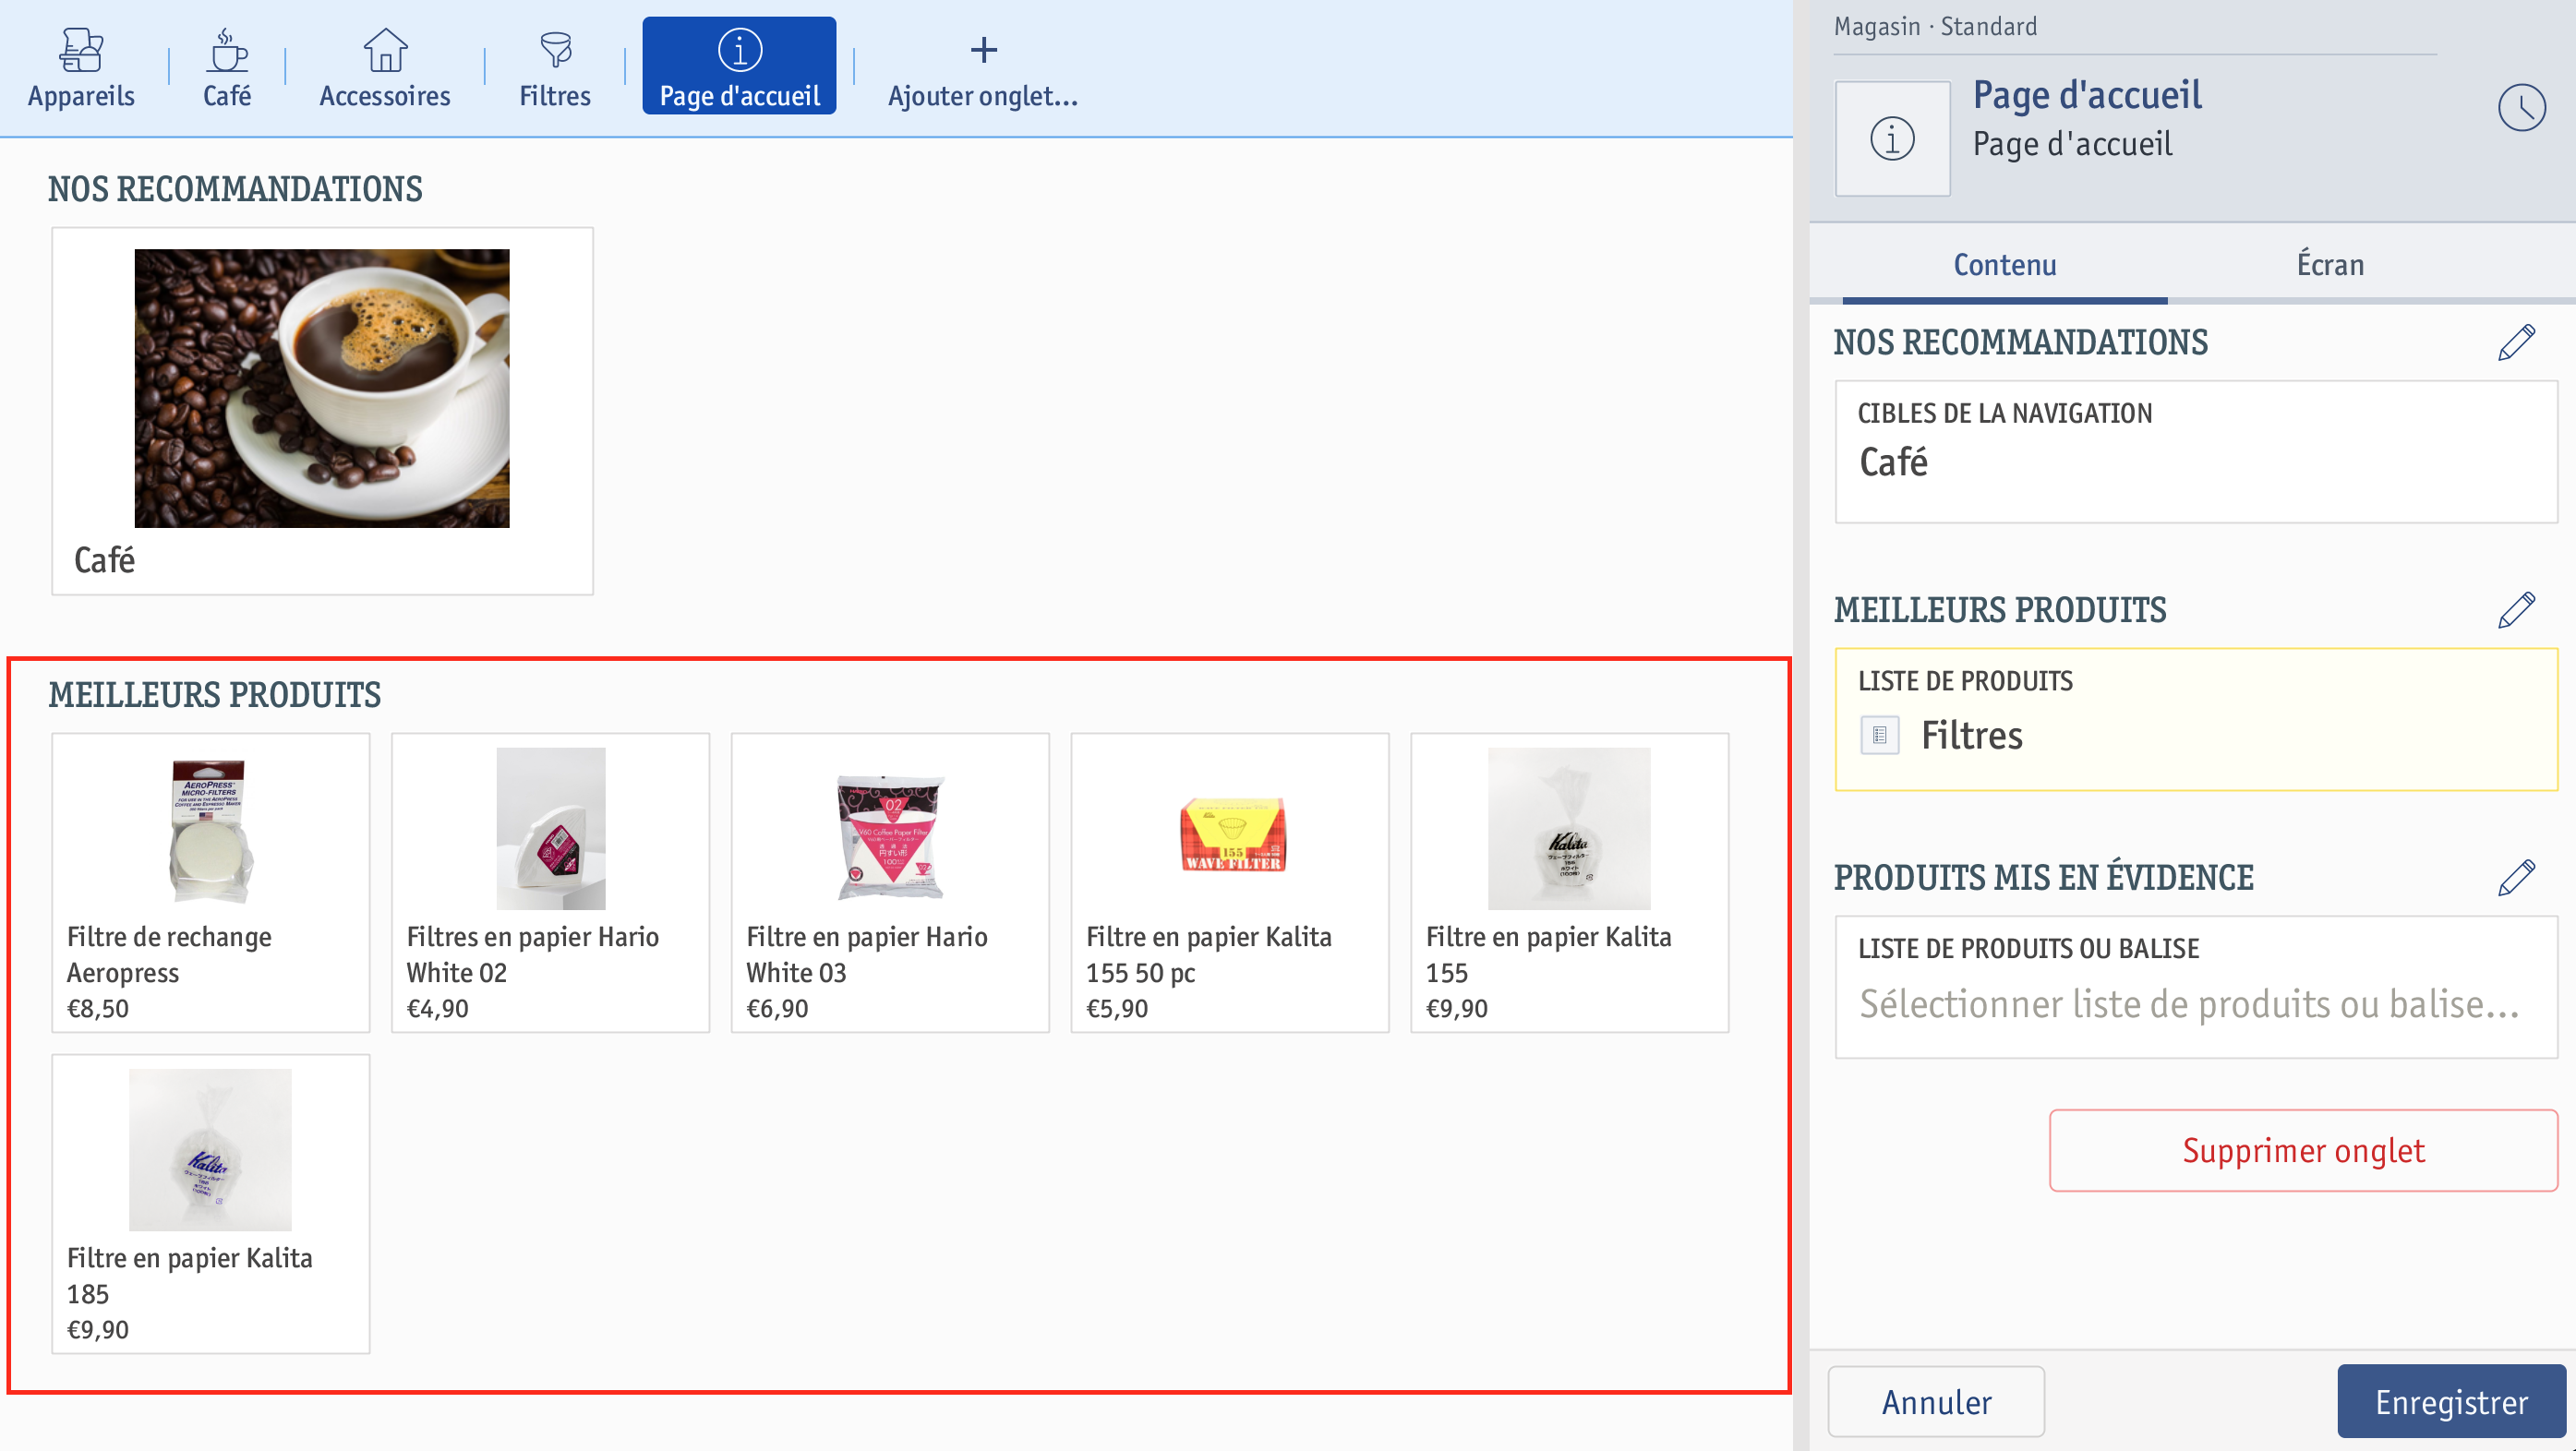Image resolution: width=2576 pixels, height=1451 pixels.
Task: Click the product list icon beside Filtres
Action: tap(1879, 735)
